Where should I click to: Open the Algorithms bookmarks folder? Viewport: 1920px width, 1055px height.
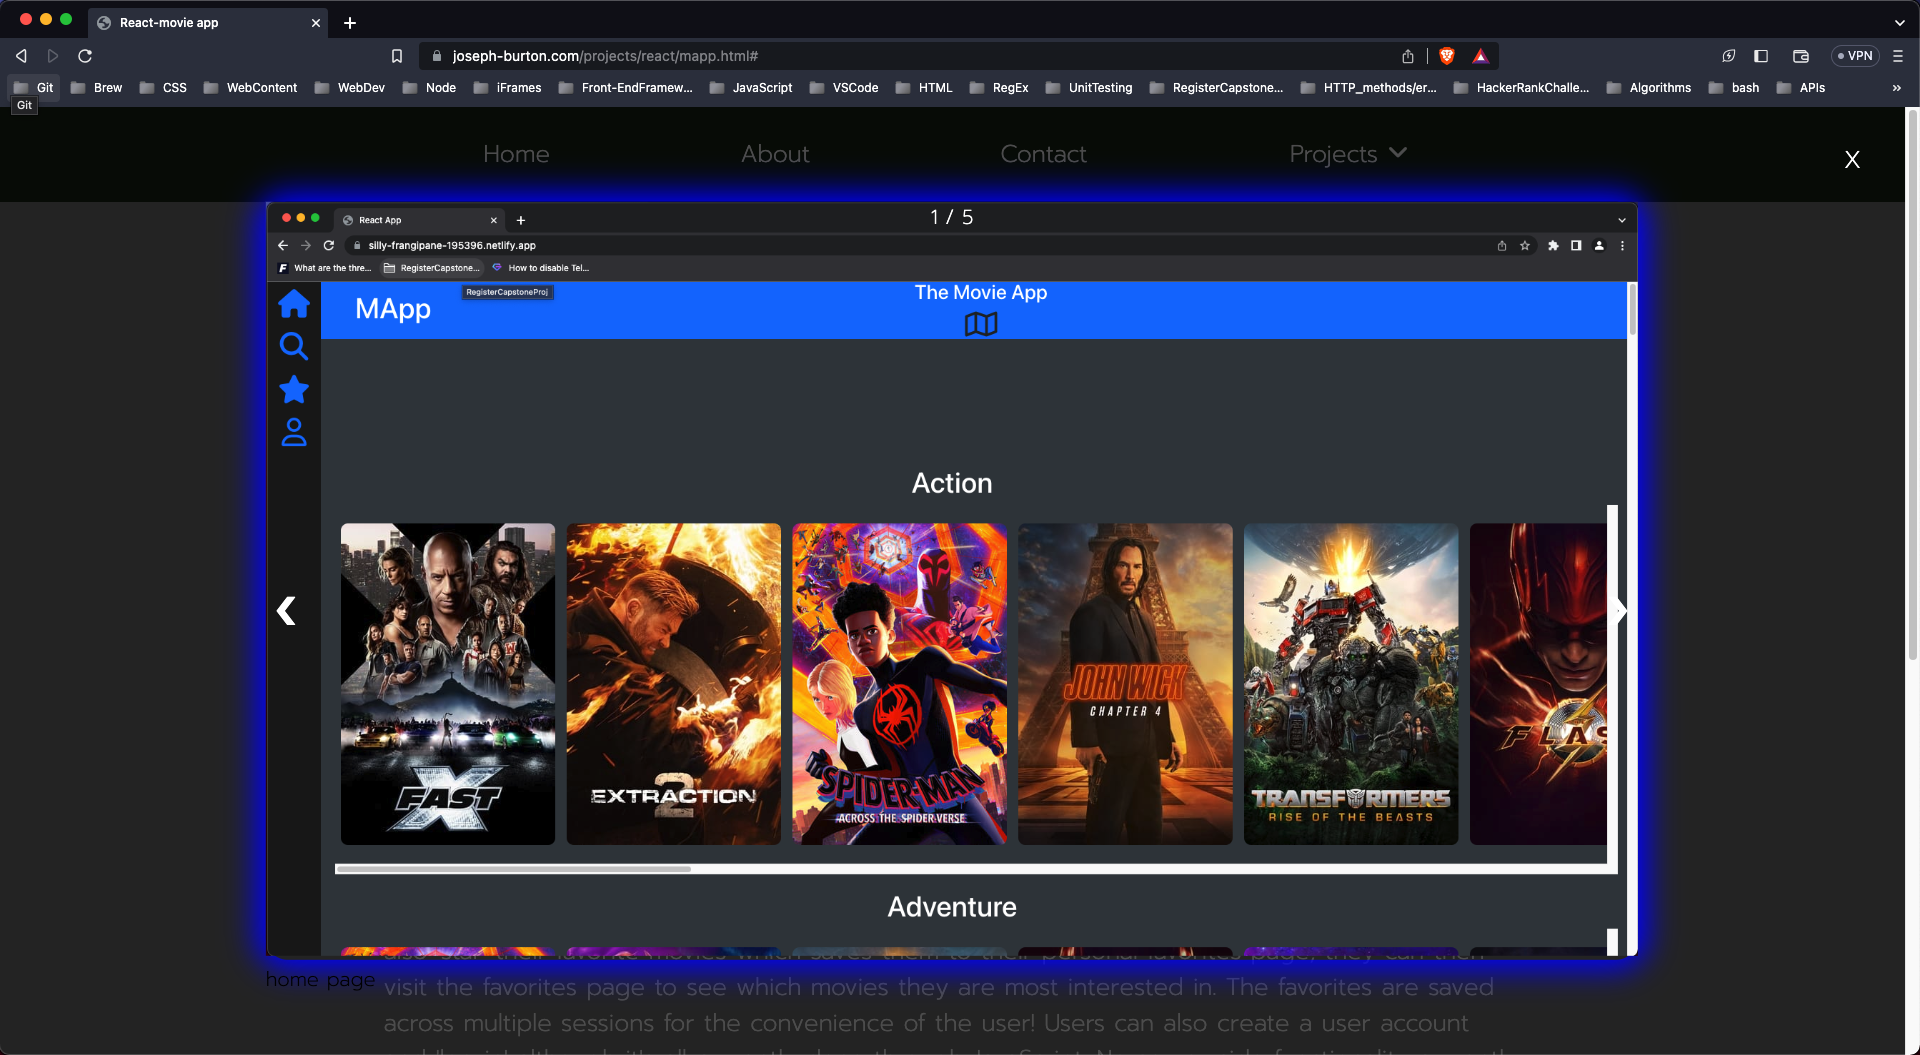pyautogui.click(x=1649, y=88)
